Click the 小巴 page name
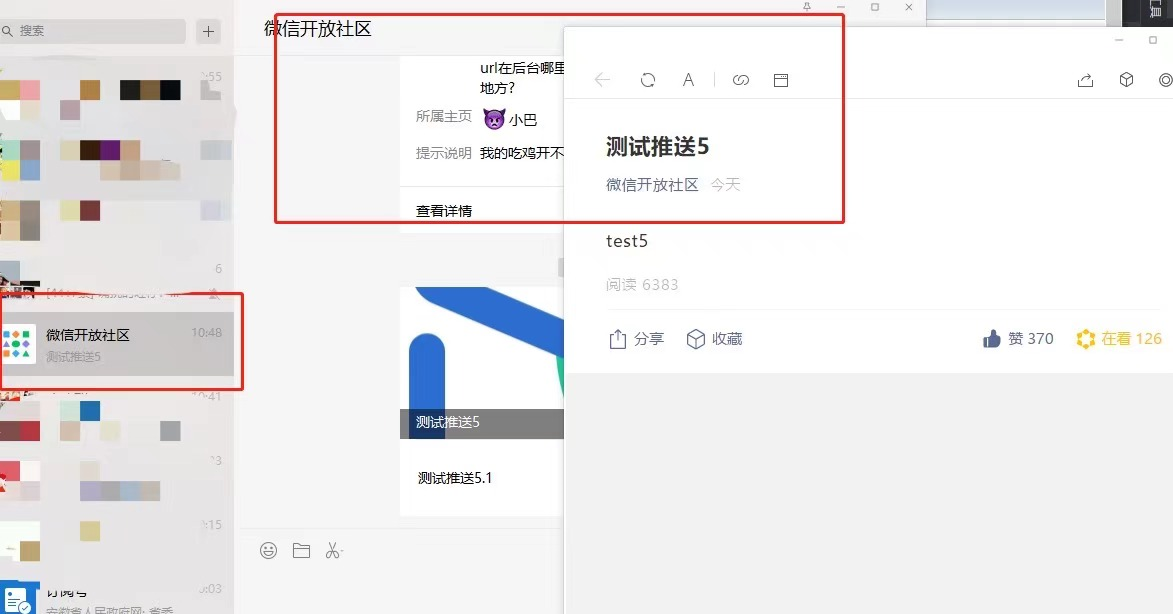Screen dimensions: 1173x614 523,120
